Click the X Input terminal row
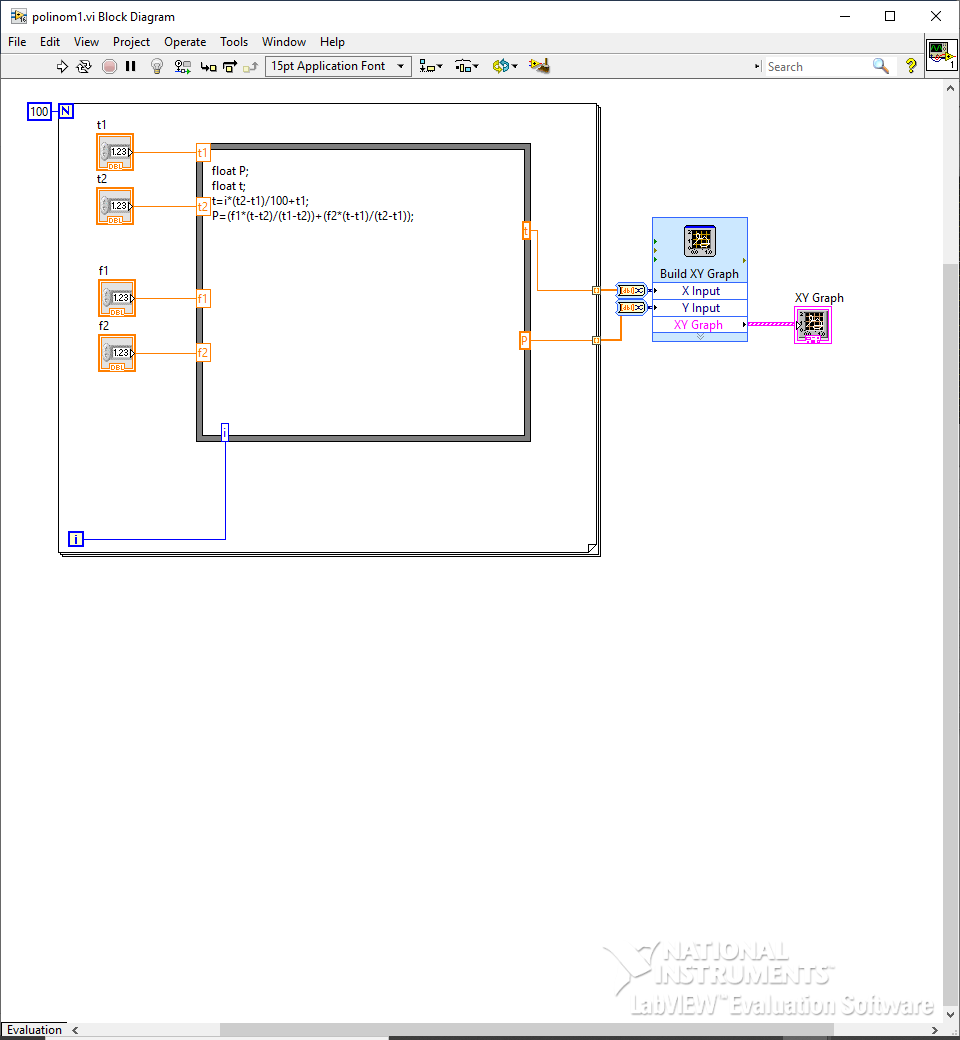960x1040 pixels. 700,291
